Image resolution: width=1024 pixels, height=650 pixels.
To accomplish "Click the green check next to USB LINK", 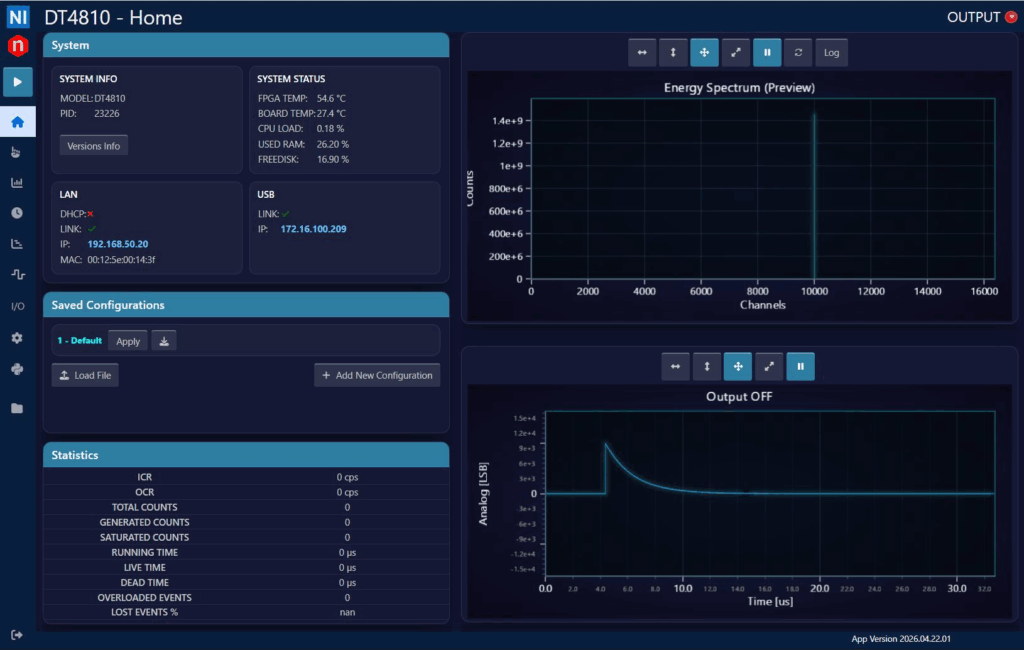I will coord(285,214).
